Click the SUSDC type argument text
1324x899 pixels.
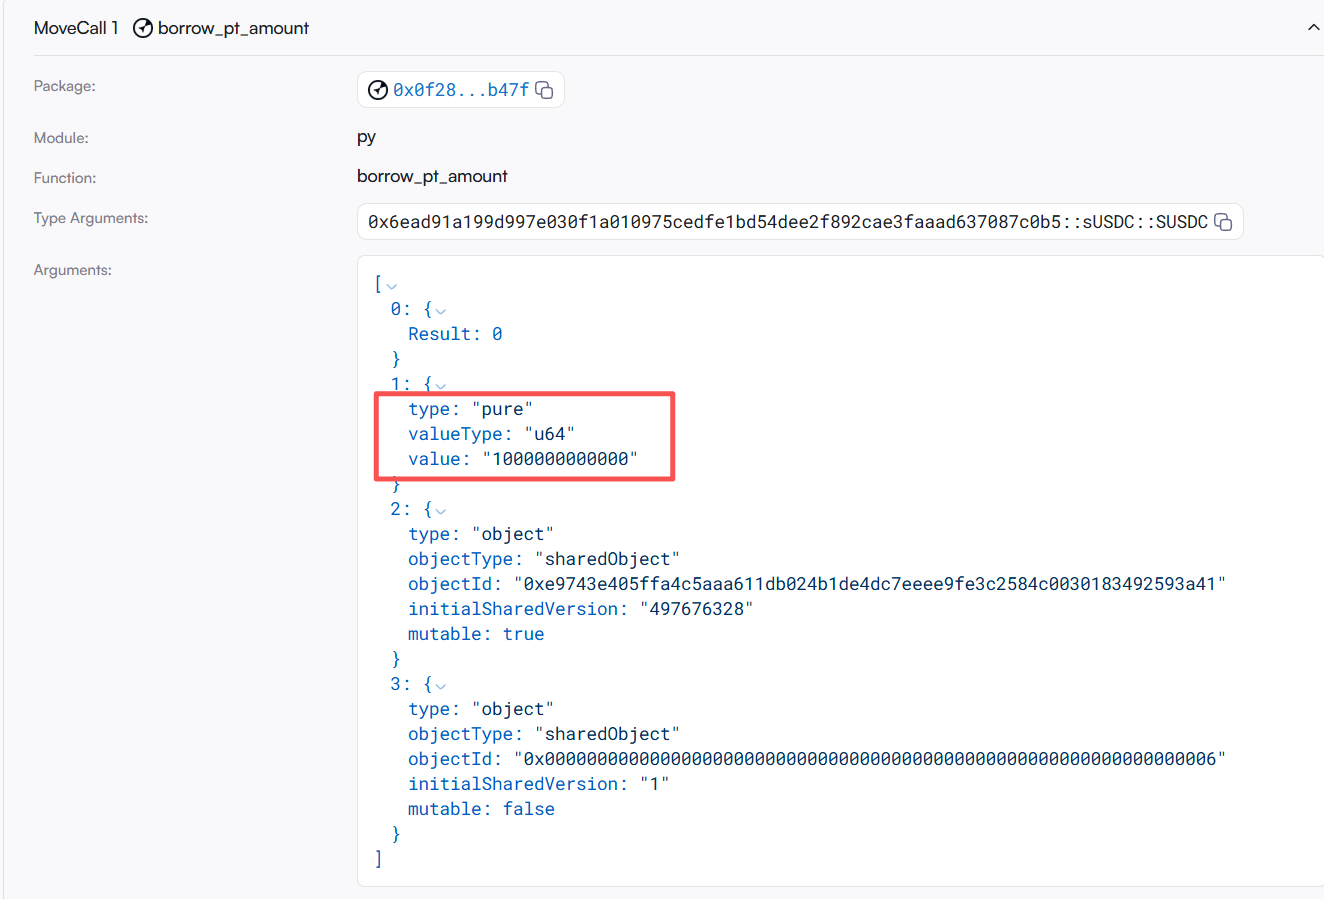point(787,222)
